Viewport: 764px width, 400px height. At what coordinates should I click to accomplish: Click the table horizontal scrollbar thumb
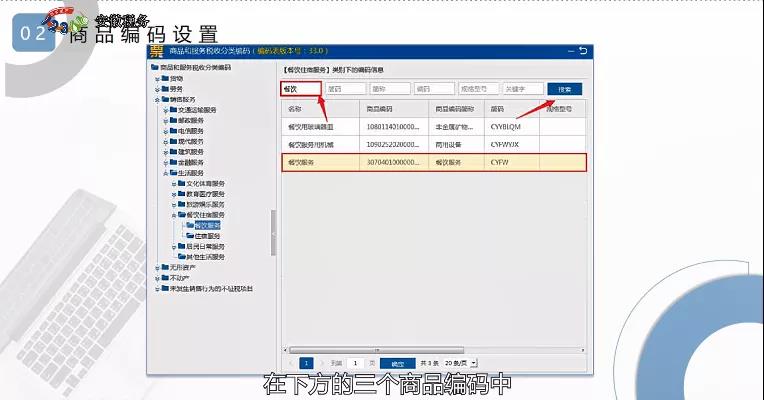[x=377, y=350]
